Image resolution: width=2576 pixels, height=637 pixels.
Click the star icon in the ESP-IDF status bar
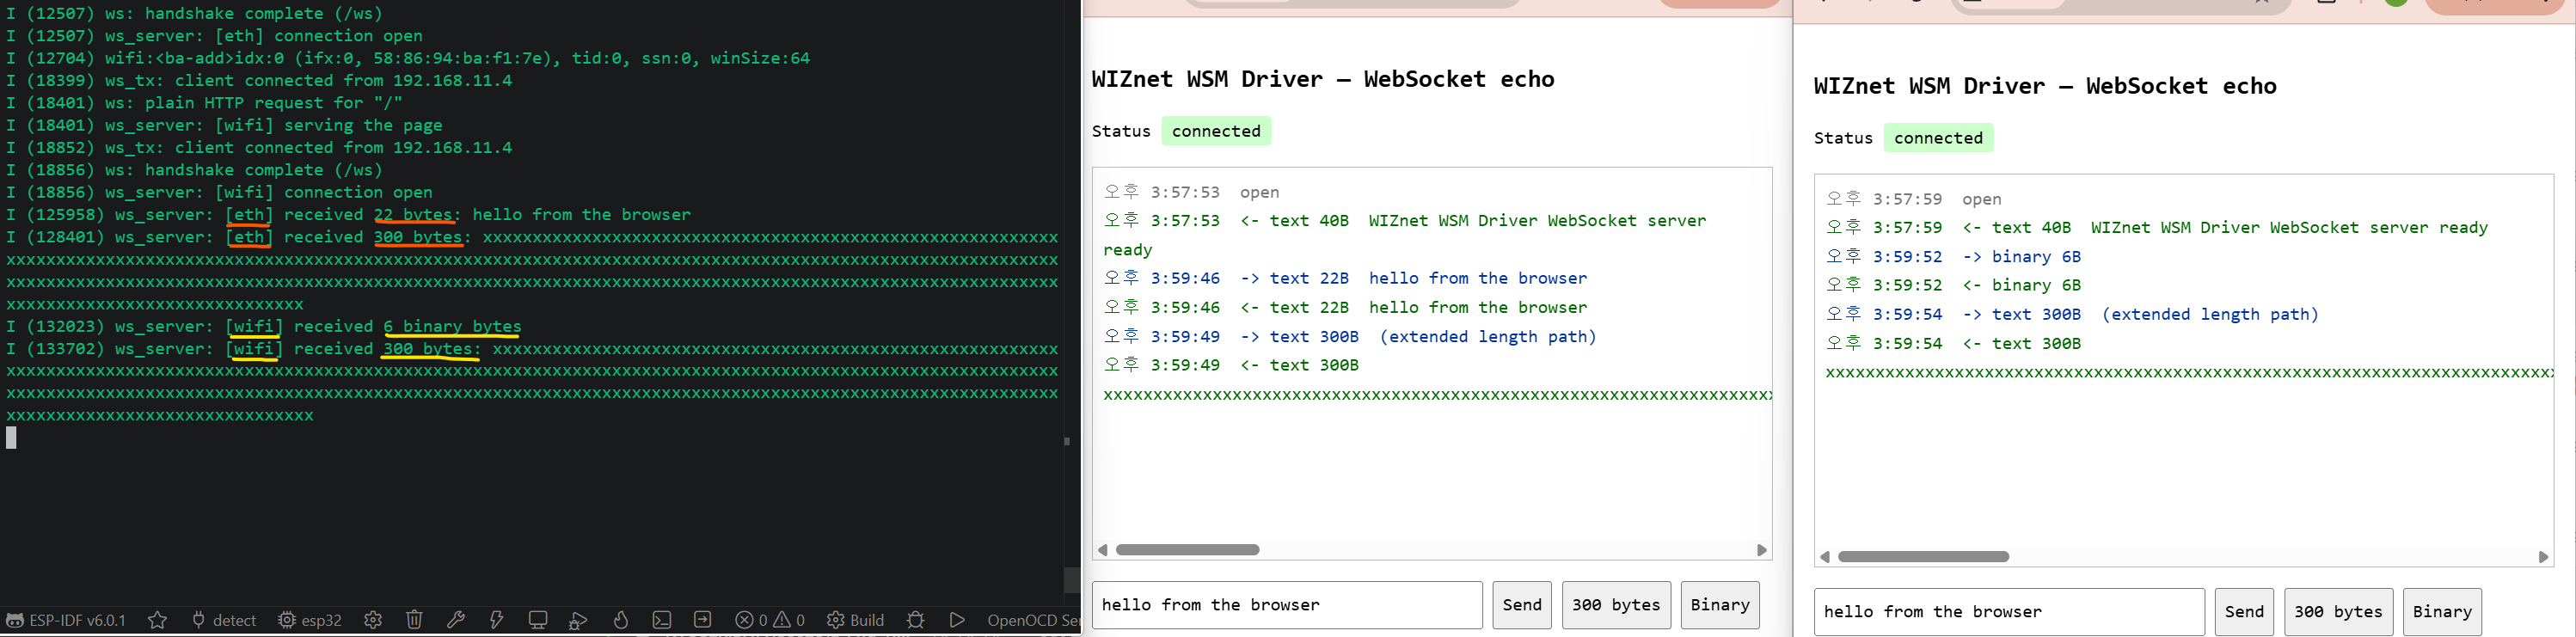157,620
